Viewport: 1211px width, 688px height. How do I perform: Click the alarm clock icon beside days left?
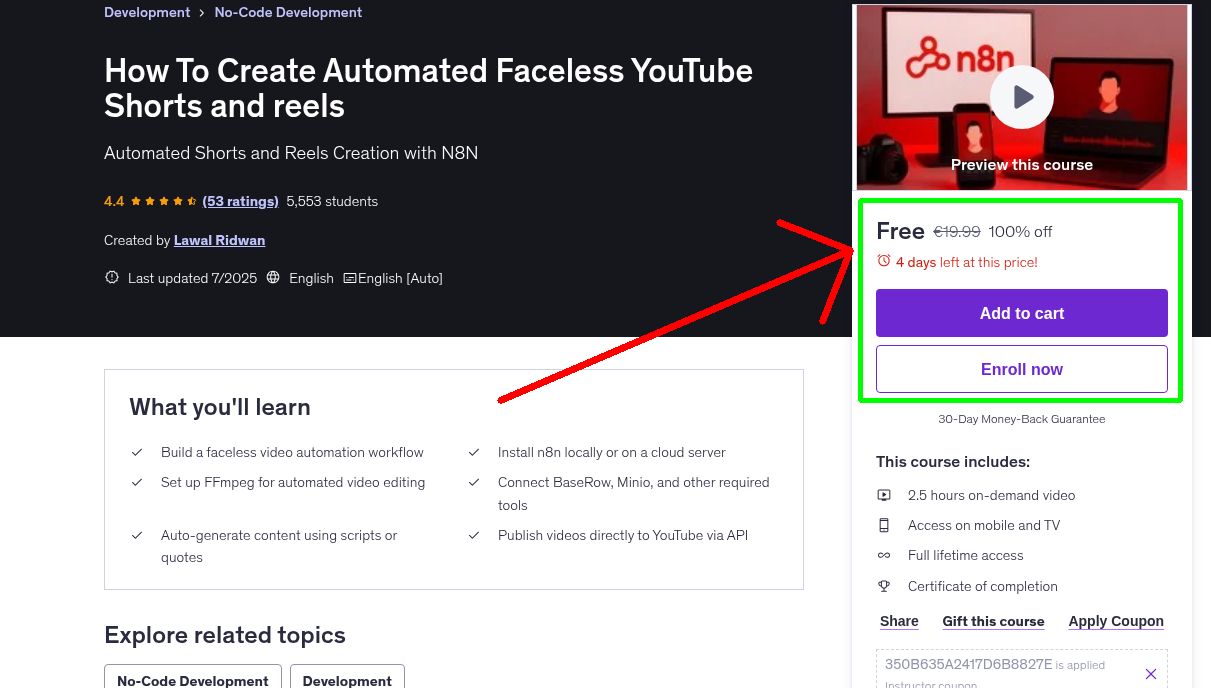point(883,261)
